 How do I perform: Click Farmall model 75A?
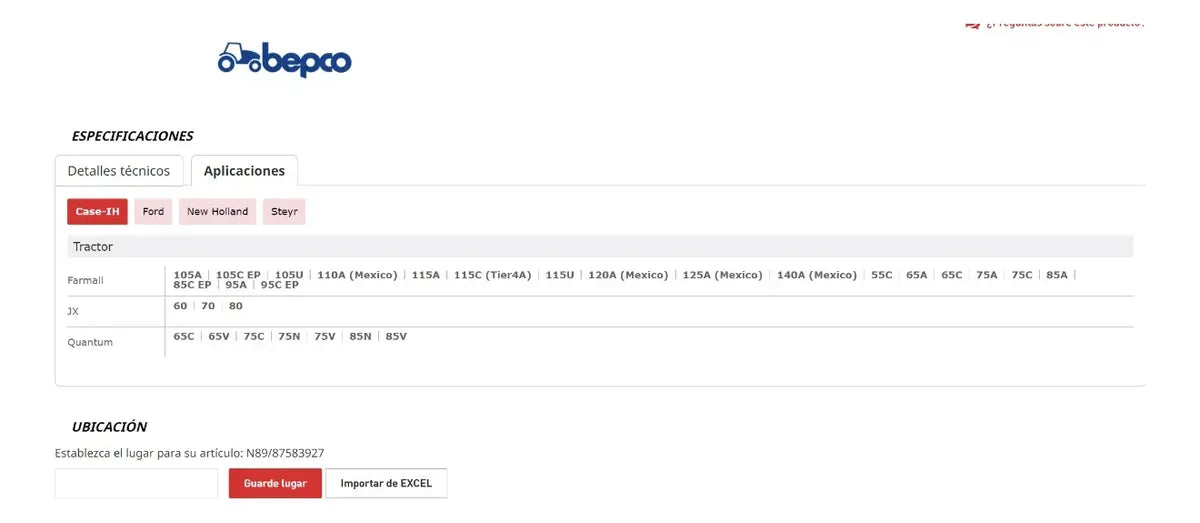[x=987, y=275]
